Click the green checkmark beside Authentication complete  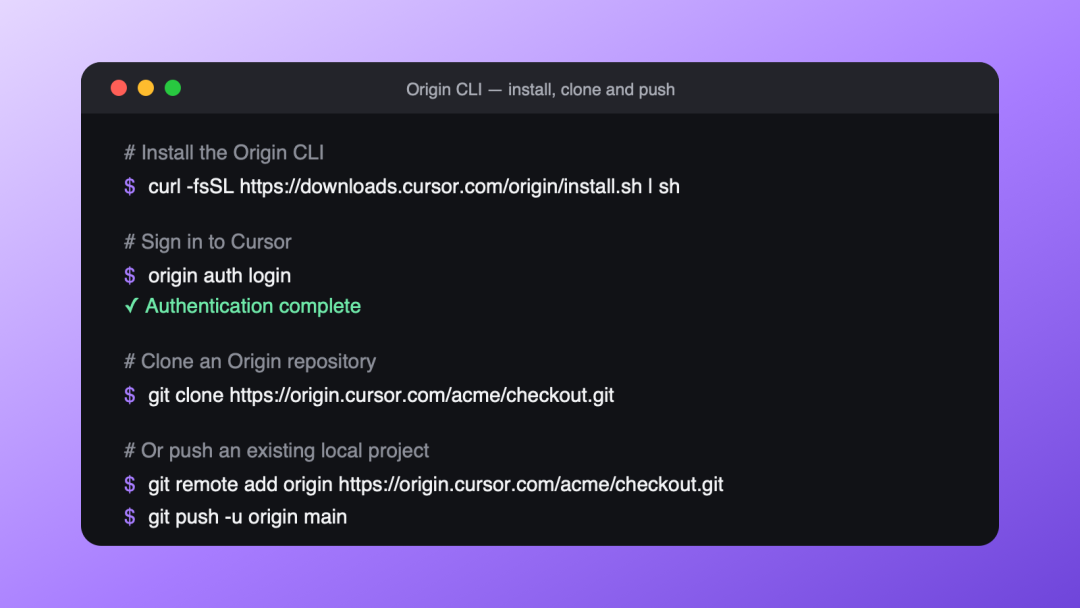[131, 306]
